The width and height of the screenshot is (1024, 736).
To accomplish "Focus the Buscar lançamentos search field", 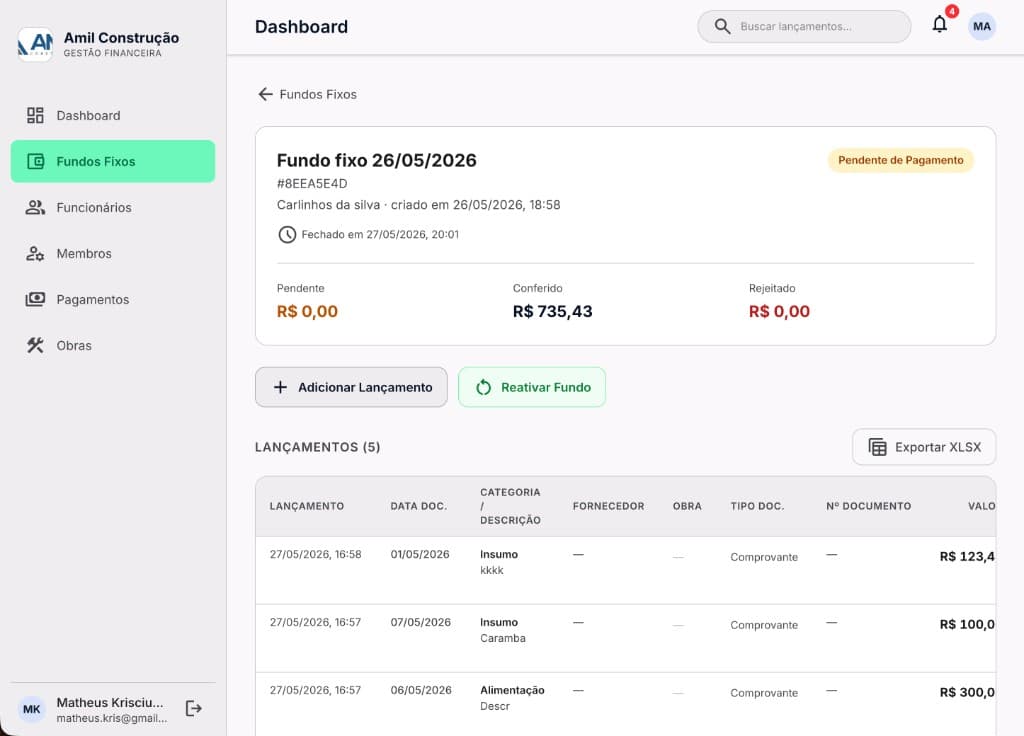I will [804, 26].
